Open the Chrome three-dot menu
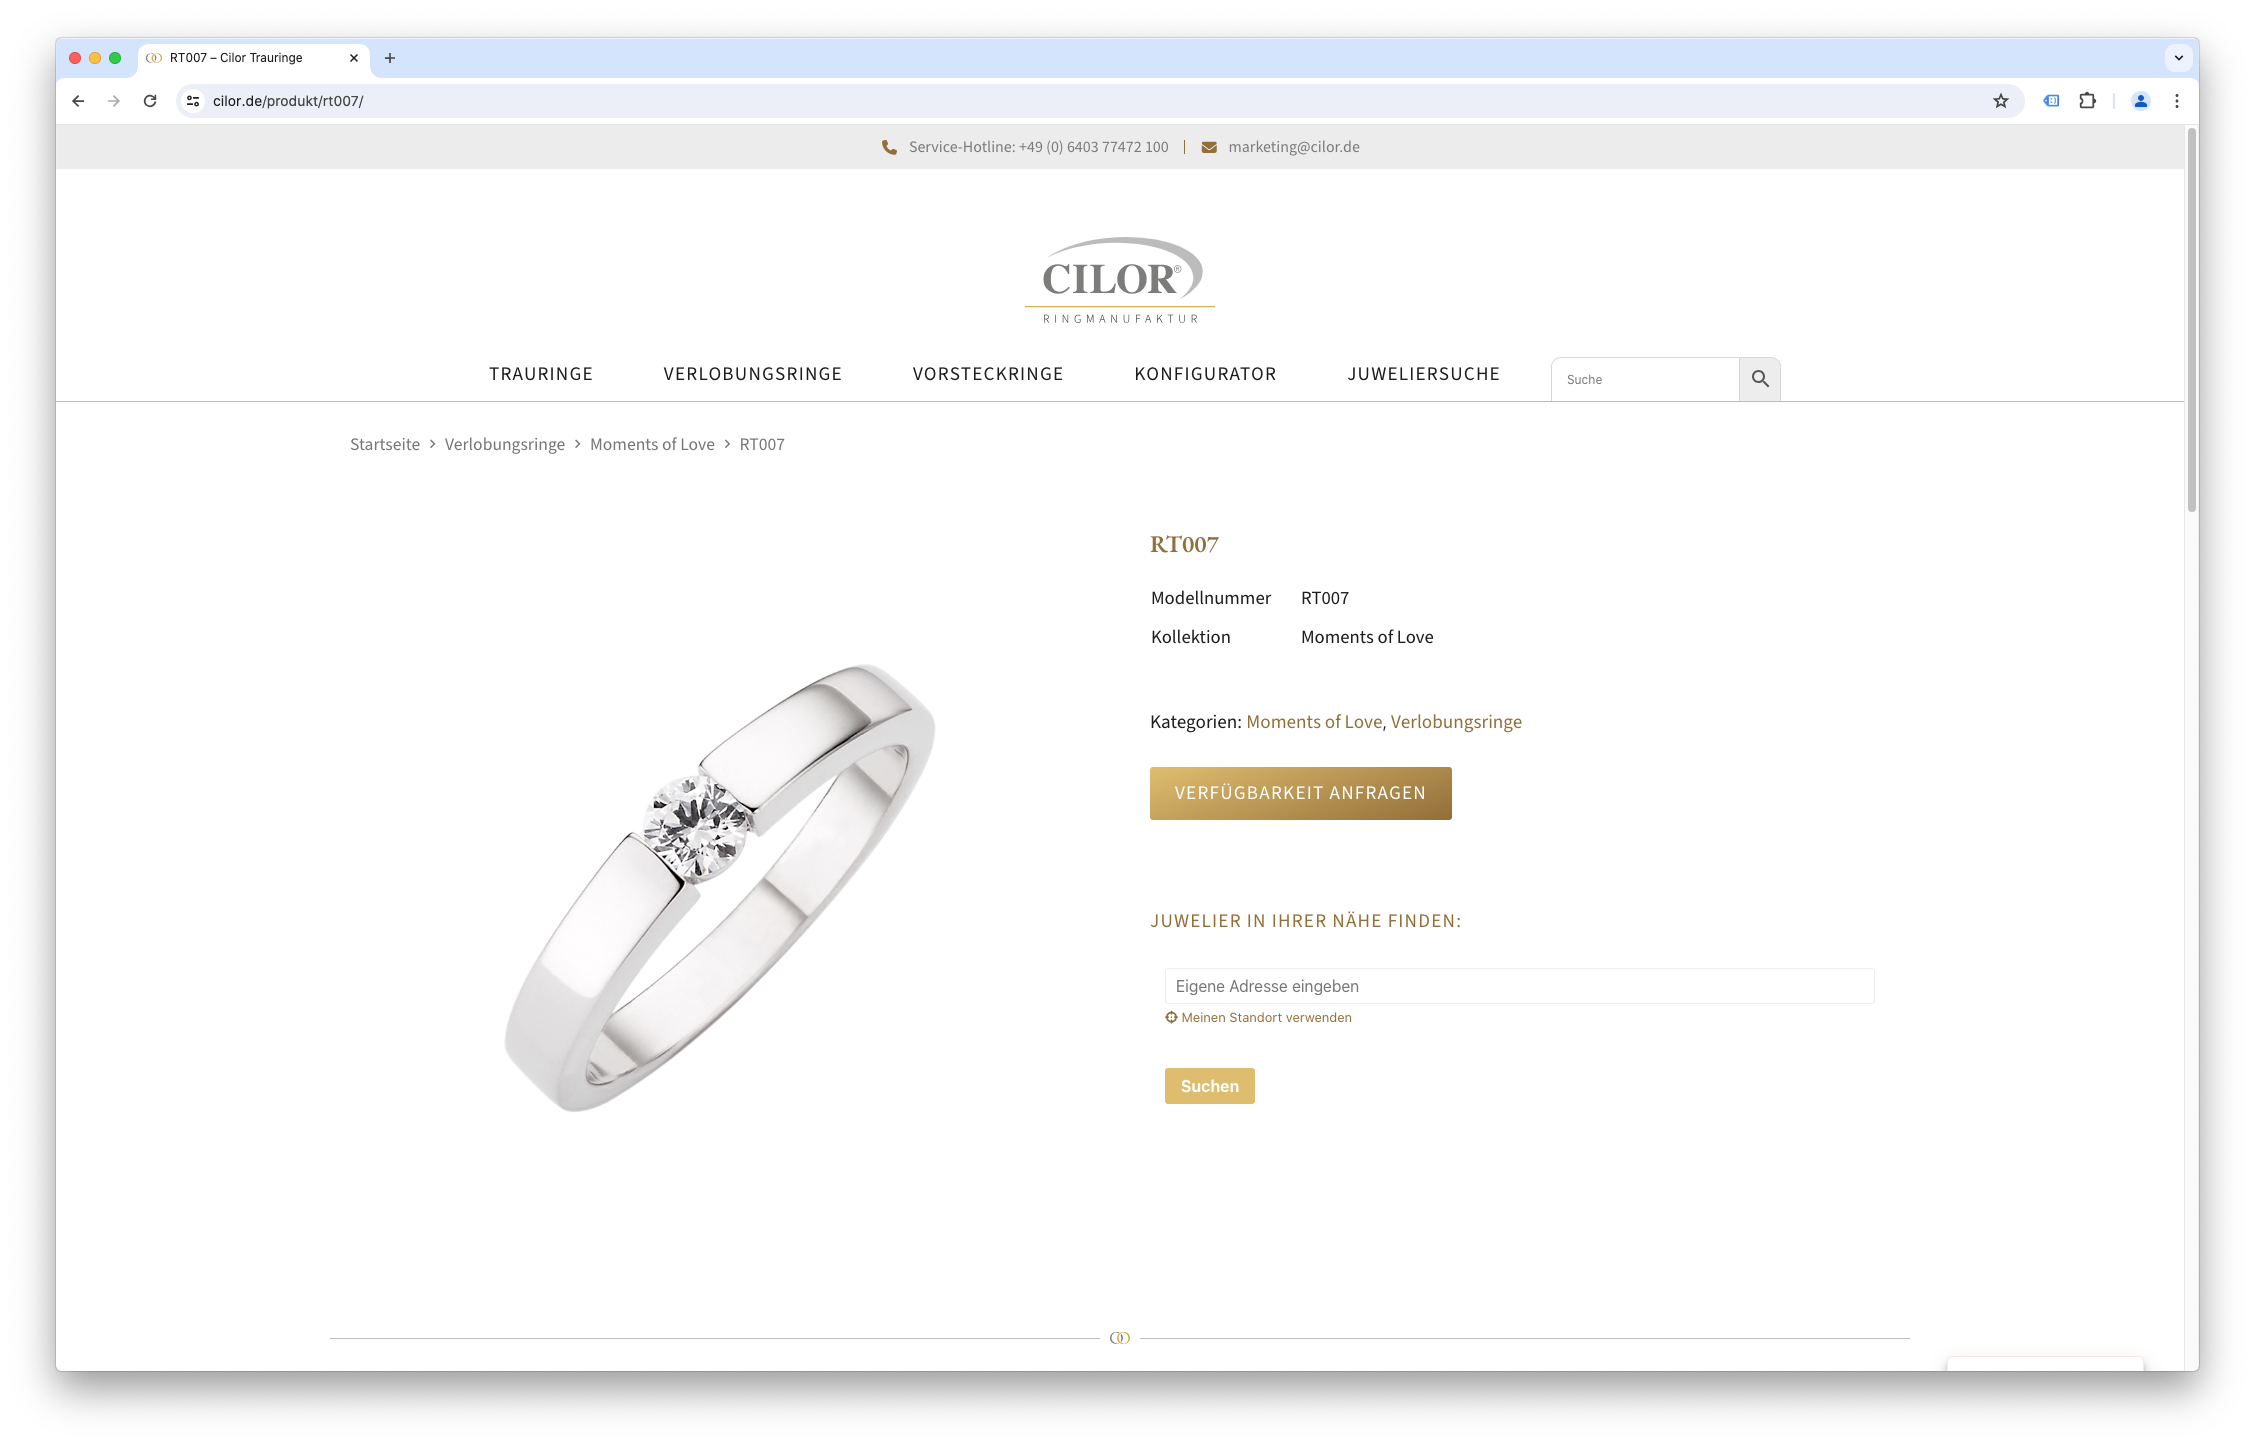 pos(2176,101)
